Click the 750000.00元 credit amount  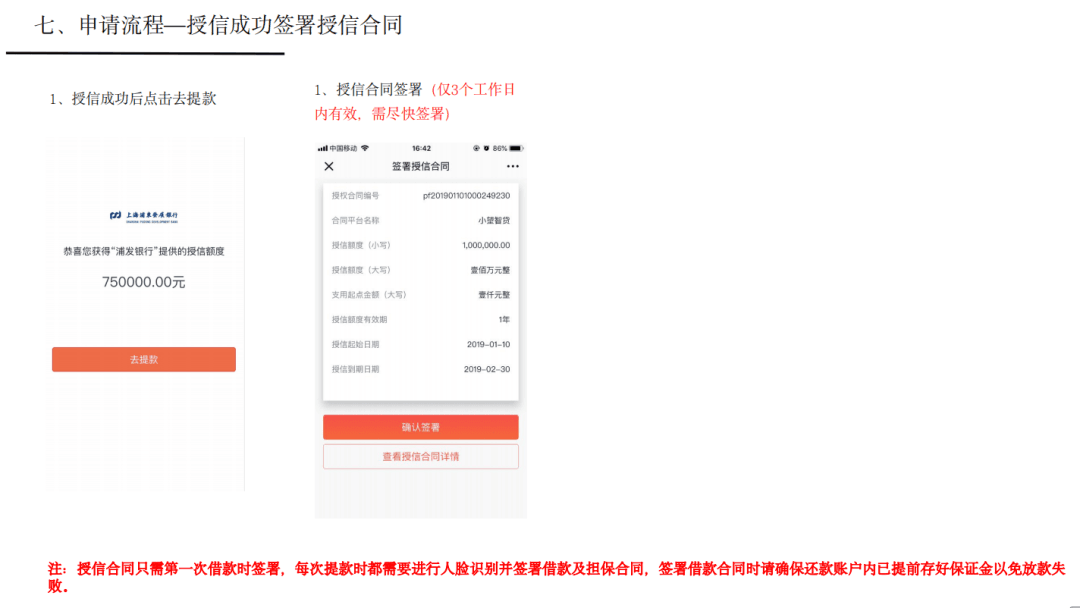pyautogui.click(x=144, y=282)
